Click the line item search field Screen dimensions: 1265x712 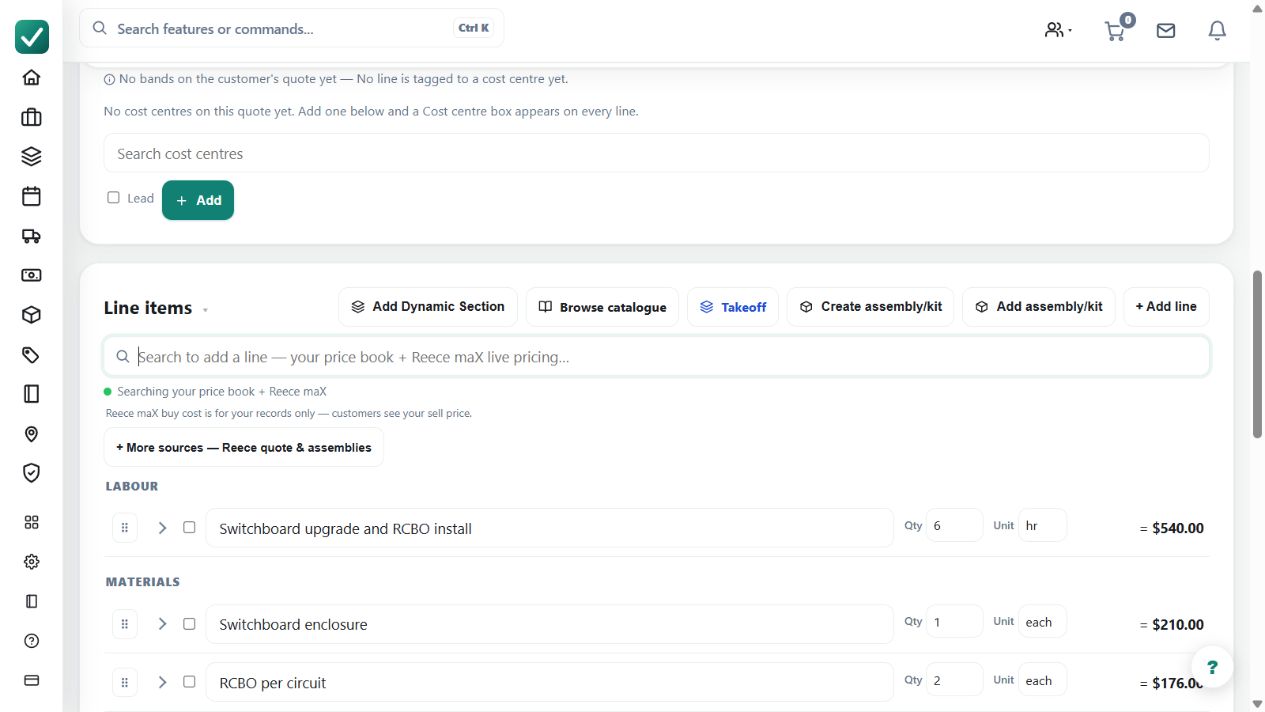pyautogui.click(x=656, y=356)
